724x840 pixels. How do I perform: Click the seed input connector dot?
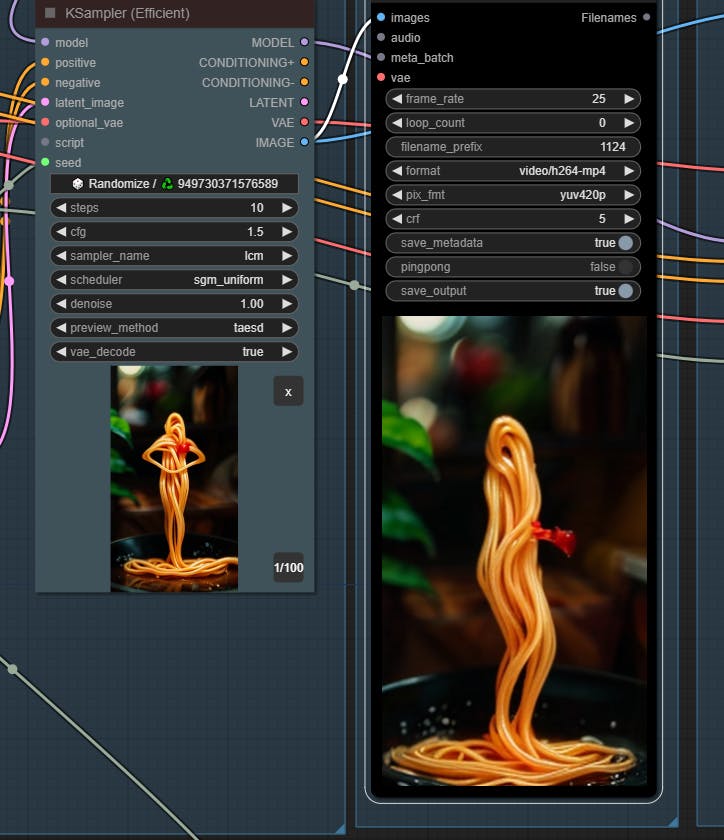click(x=45, y=162)
